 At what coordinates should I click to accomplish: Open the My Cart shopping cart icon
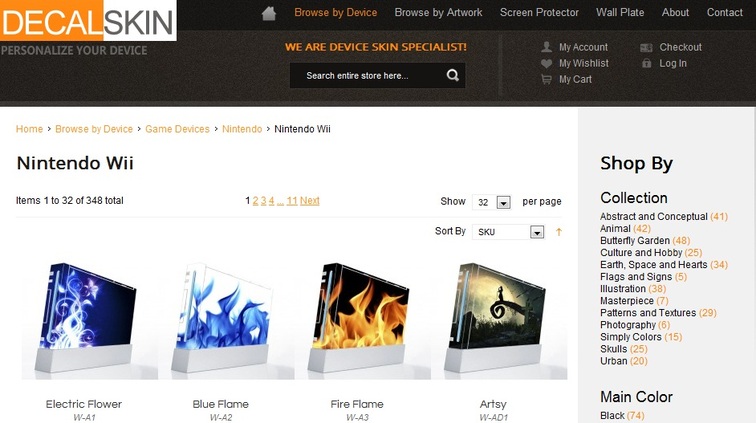546,79
